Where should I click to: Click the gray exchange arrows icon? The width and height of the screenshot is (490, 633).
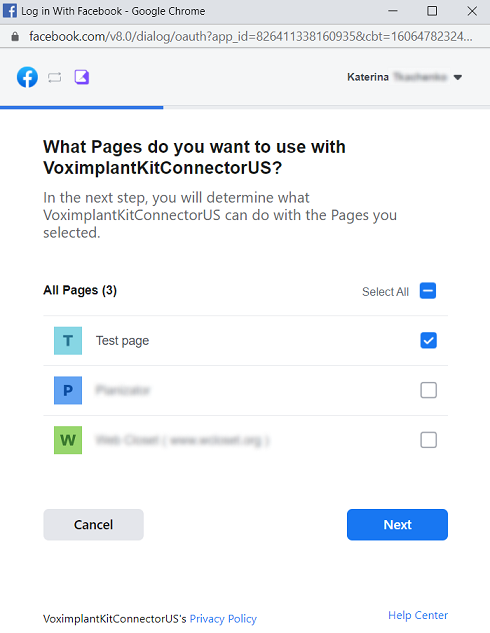[x=54, y=77]
